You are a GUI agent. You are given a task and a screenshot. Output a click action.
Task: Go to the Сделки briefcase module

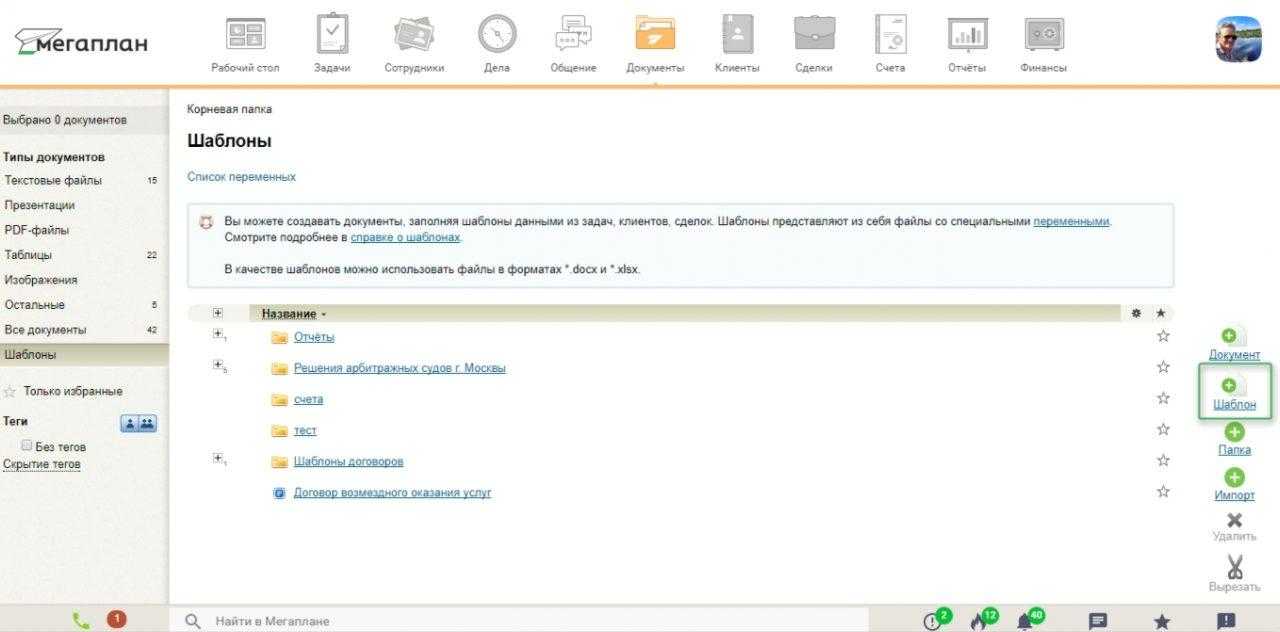click(x=814, y=44)
